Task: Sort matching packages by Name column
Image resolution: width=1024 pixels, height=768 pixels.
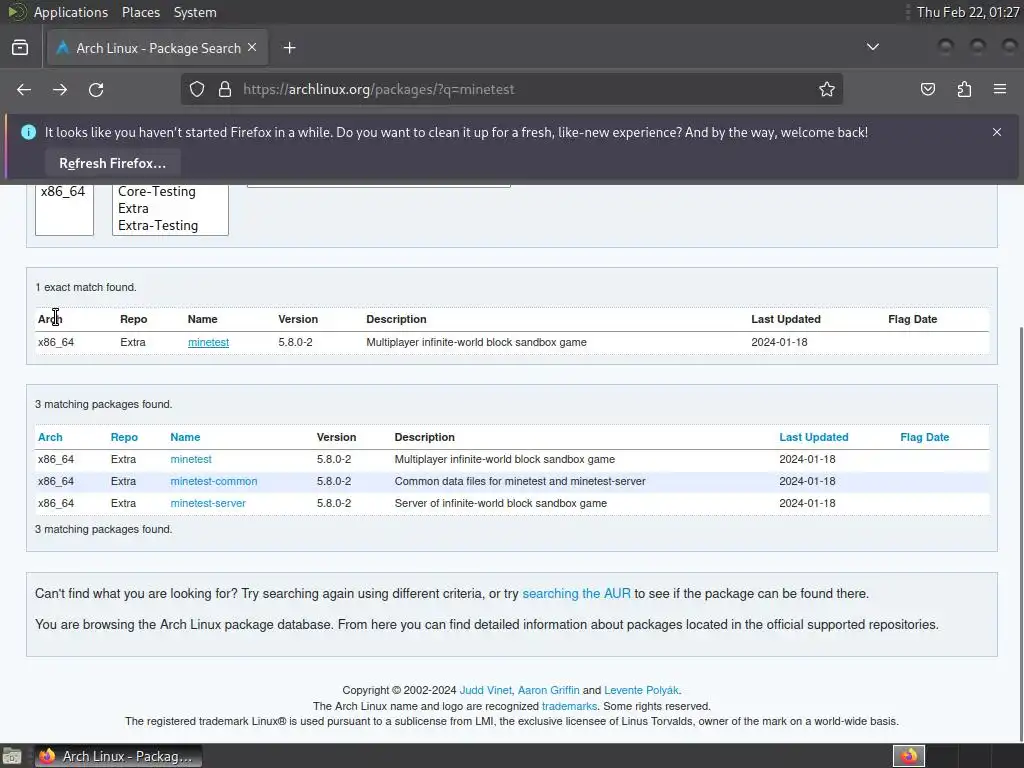Action: click(185, 437)
